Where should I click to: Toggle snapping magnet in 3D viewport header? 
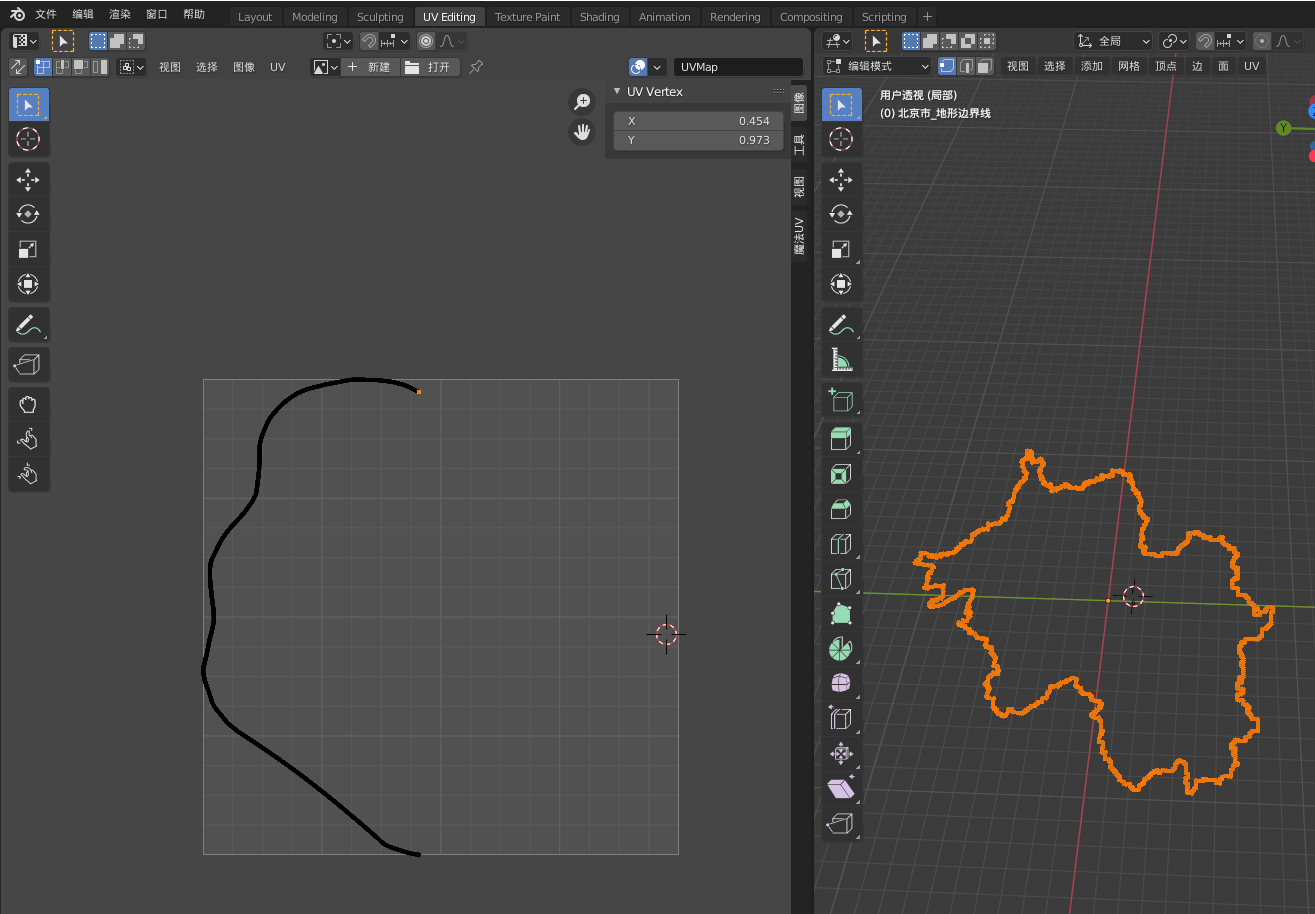point(1205,41)
